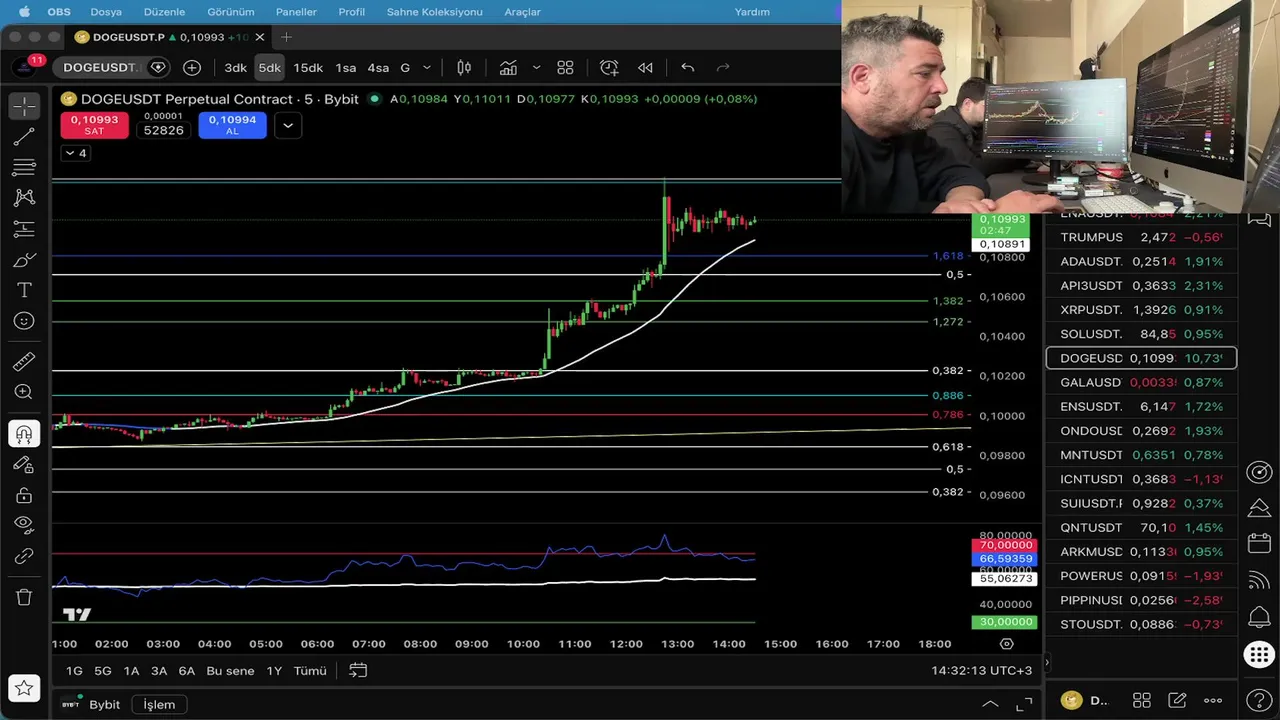This screenshot has width=1280, height=720.
Task: Select the brush drawing tool
Action: (24, 260)
